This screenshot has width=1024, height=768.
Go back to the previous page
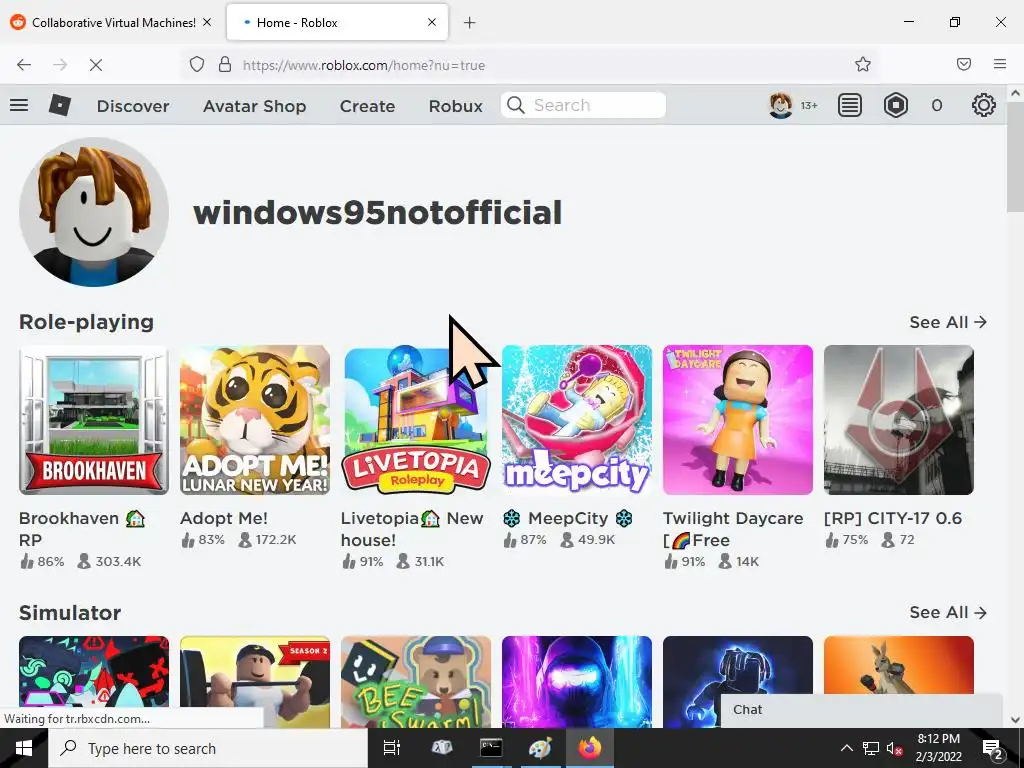pos(24,65)
